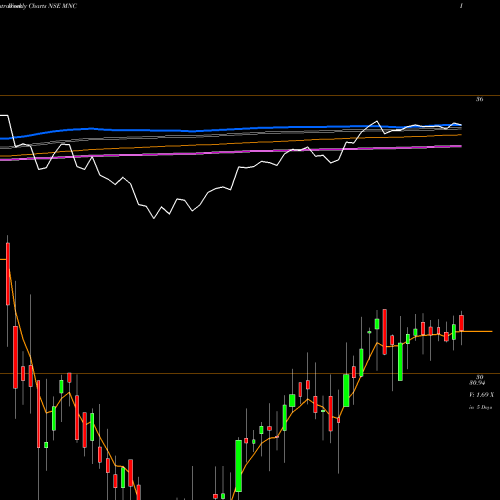500x500 pixels.
Task: Click the 'V: 1.69 N' volume text
Action: pyautogui.click(x=481, y=395)
